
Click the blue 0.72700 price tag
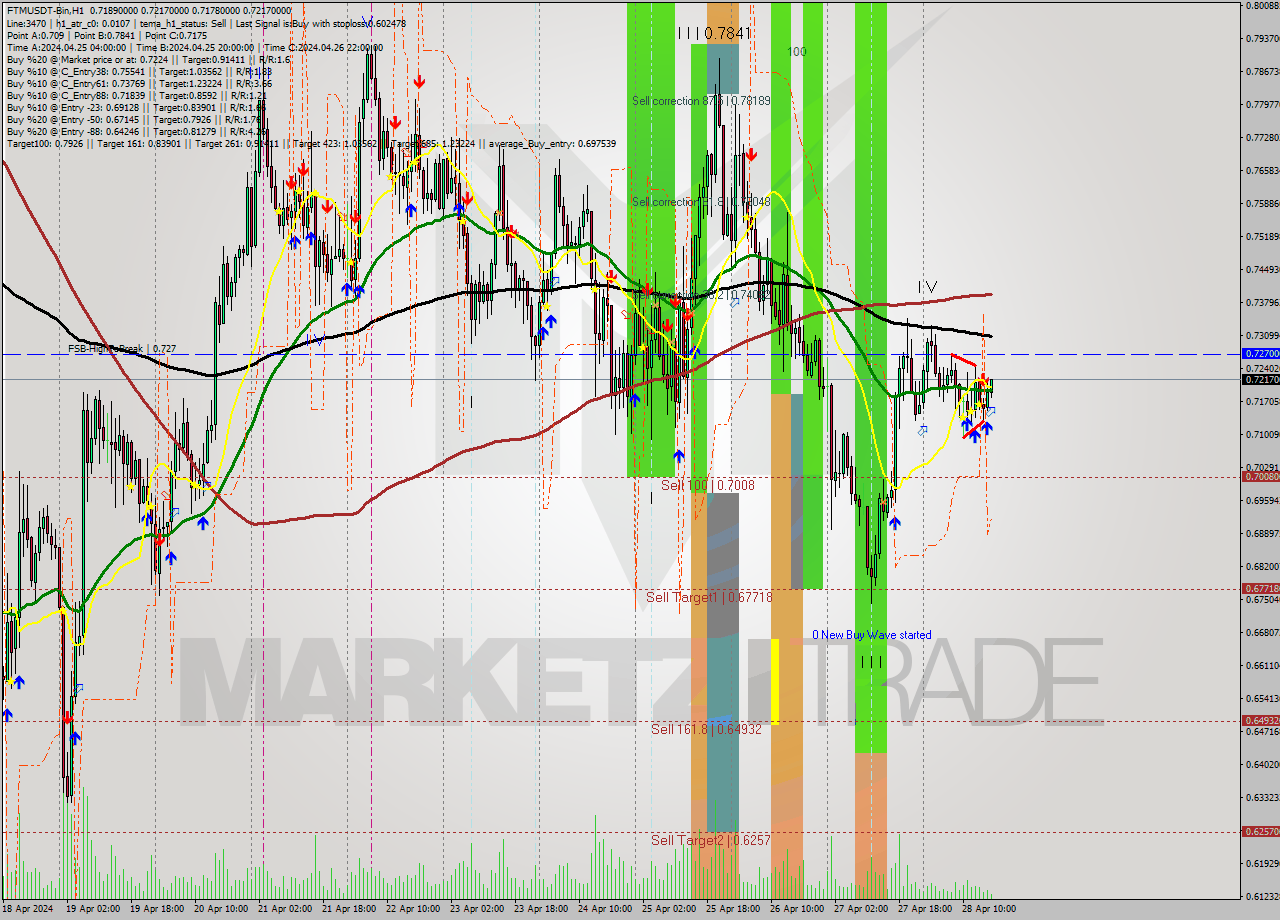coord(1260,354)
